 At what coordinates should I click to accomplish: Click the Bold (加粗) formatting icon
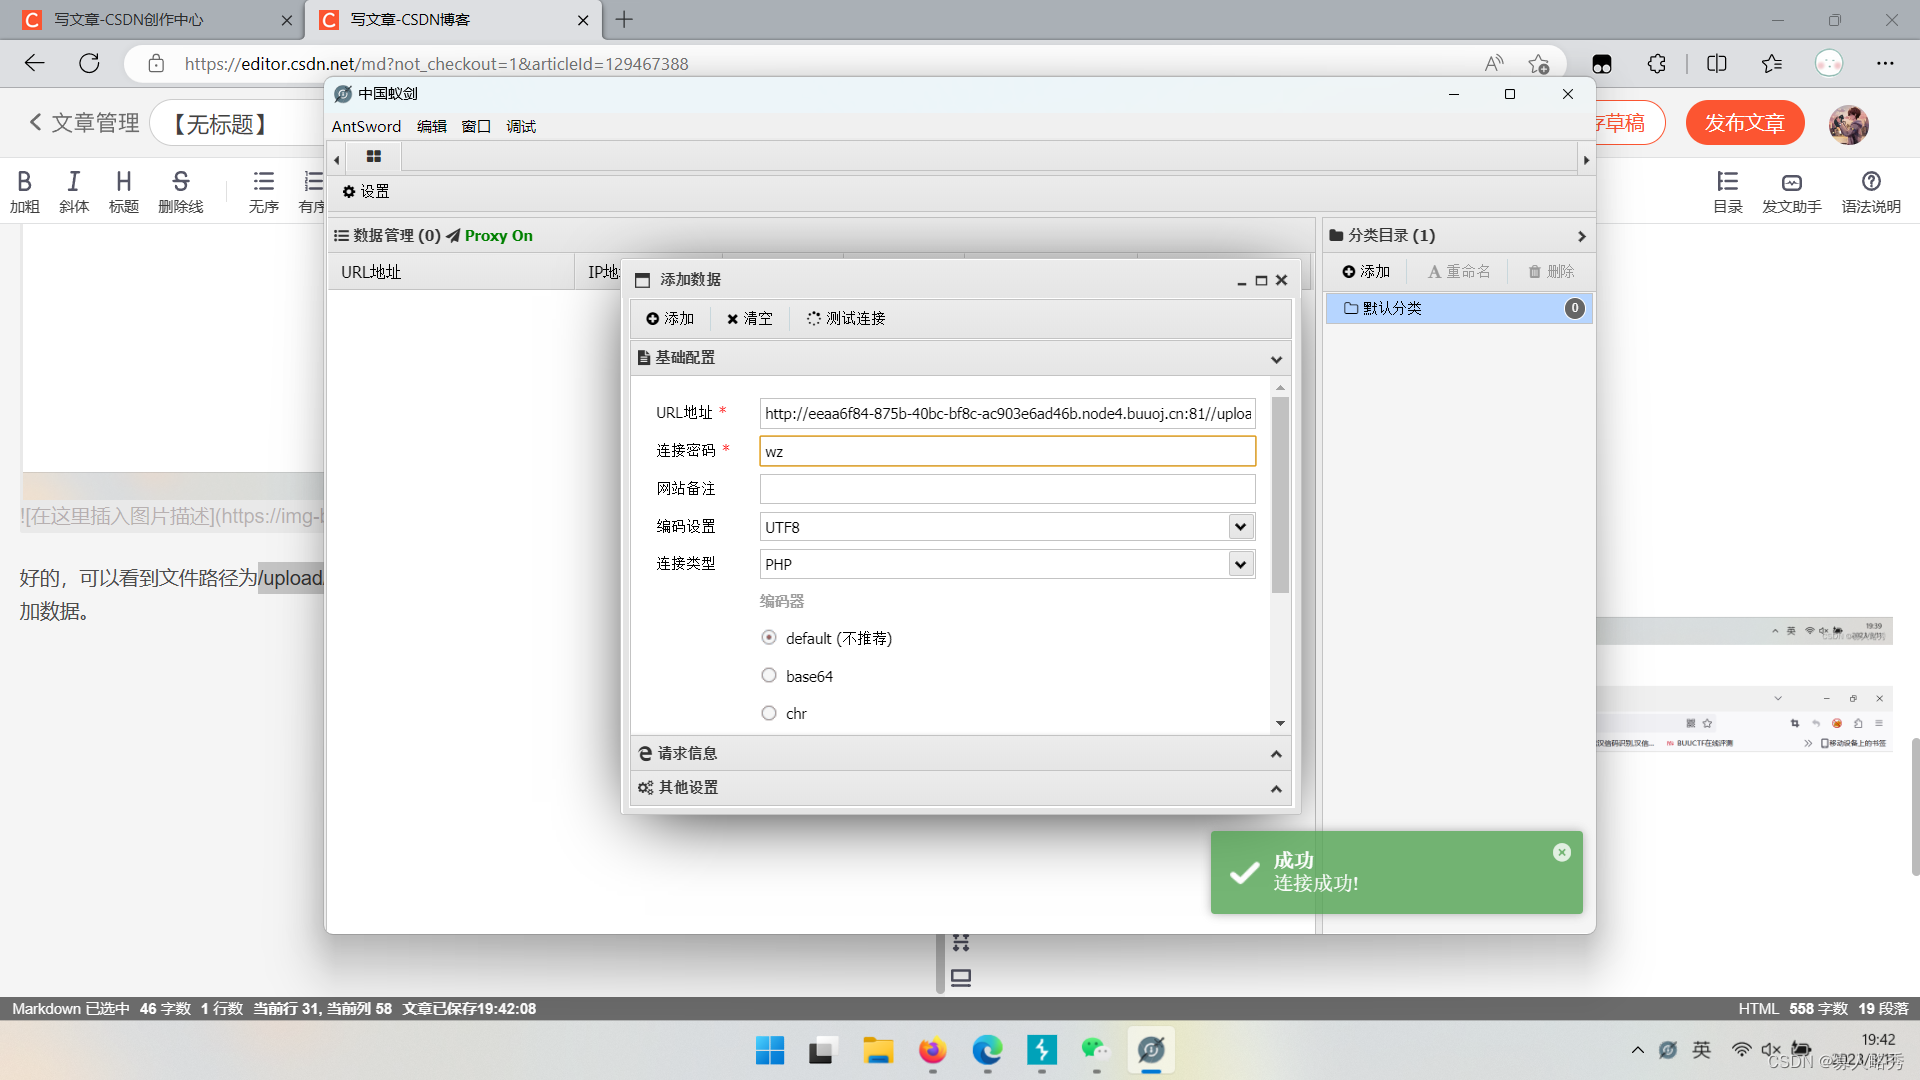(x=24, y=182)
